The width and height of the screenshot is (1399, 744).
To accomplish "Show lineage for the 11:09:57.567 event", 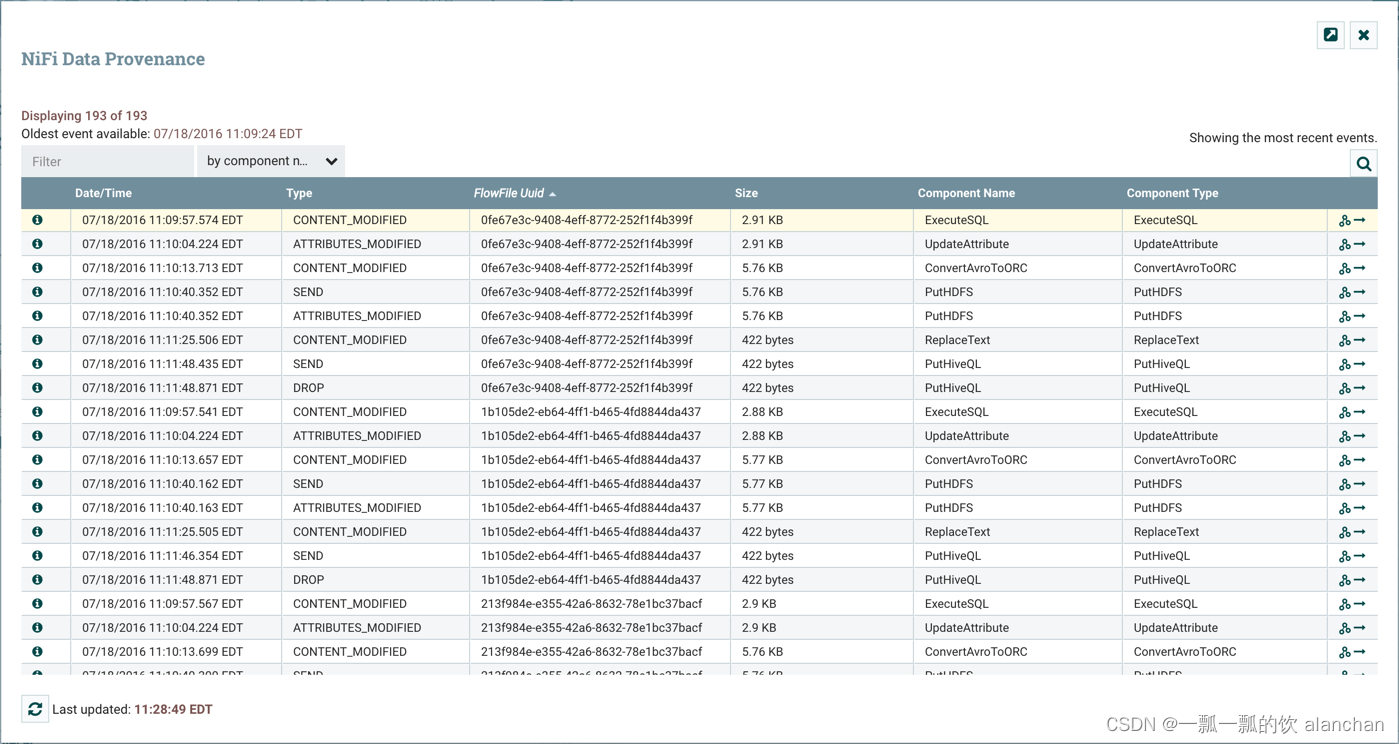I will pos(1344,604).
